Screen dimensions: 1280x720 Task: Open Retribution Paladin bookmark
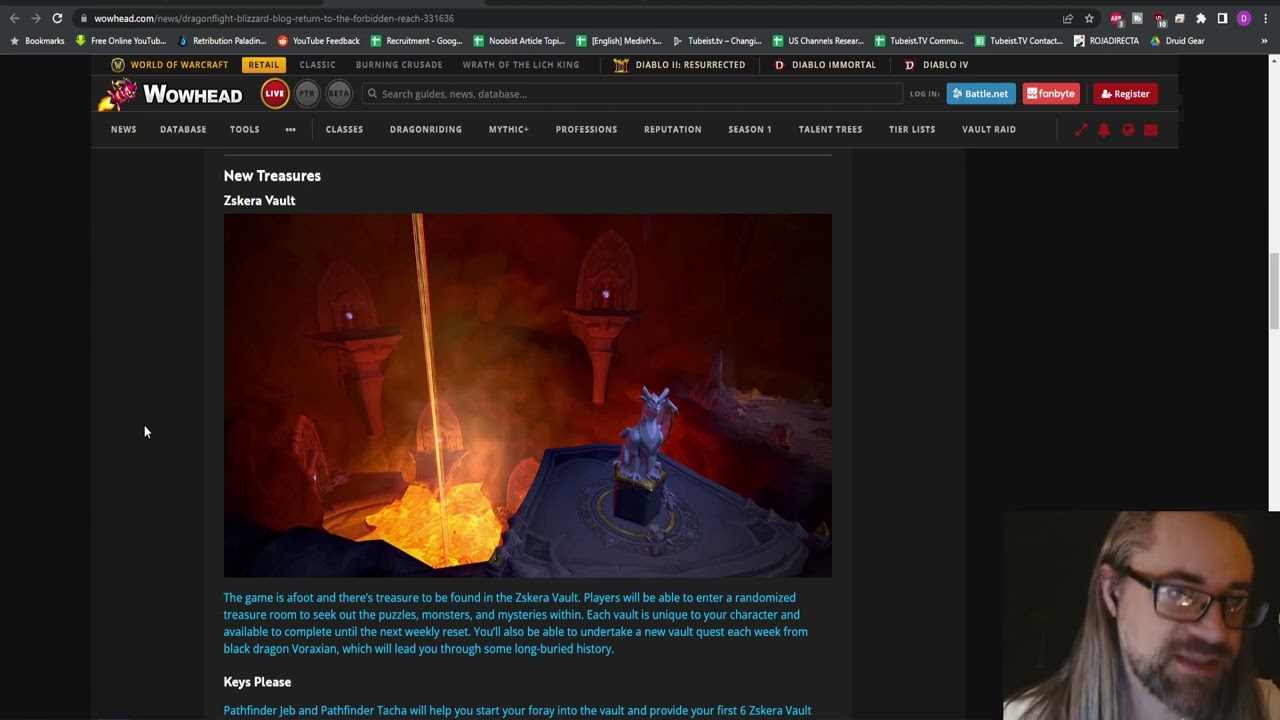point(222,41)
